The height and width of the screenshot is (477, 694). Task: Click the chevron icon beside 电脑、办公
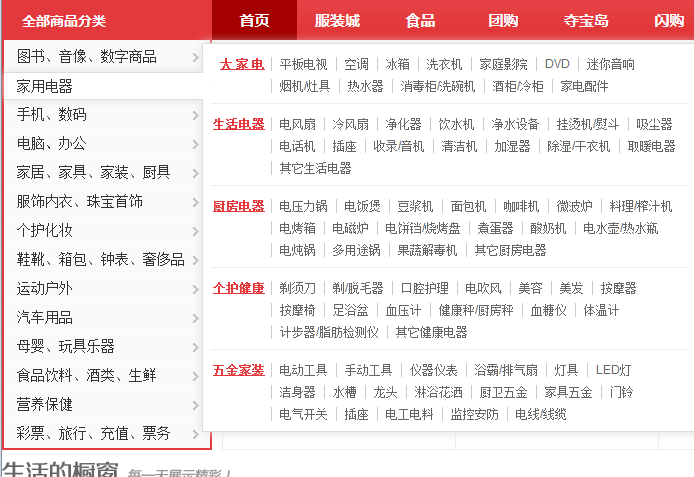coord(195,144)
